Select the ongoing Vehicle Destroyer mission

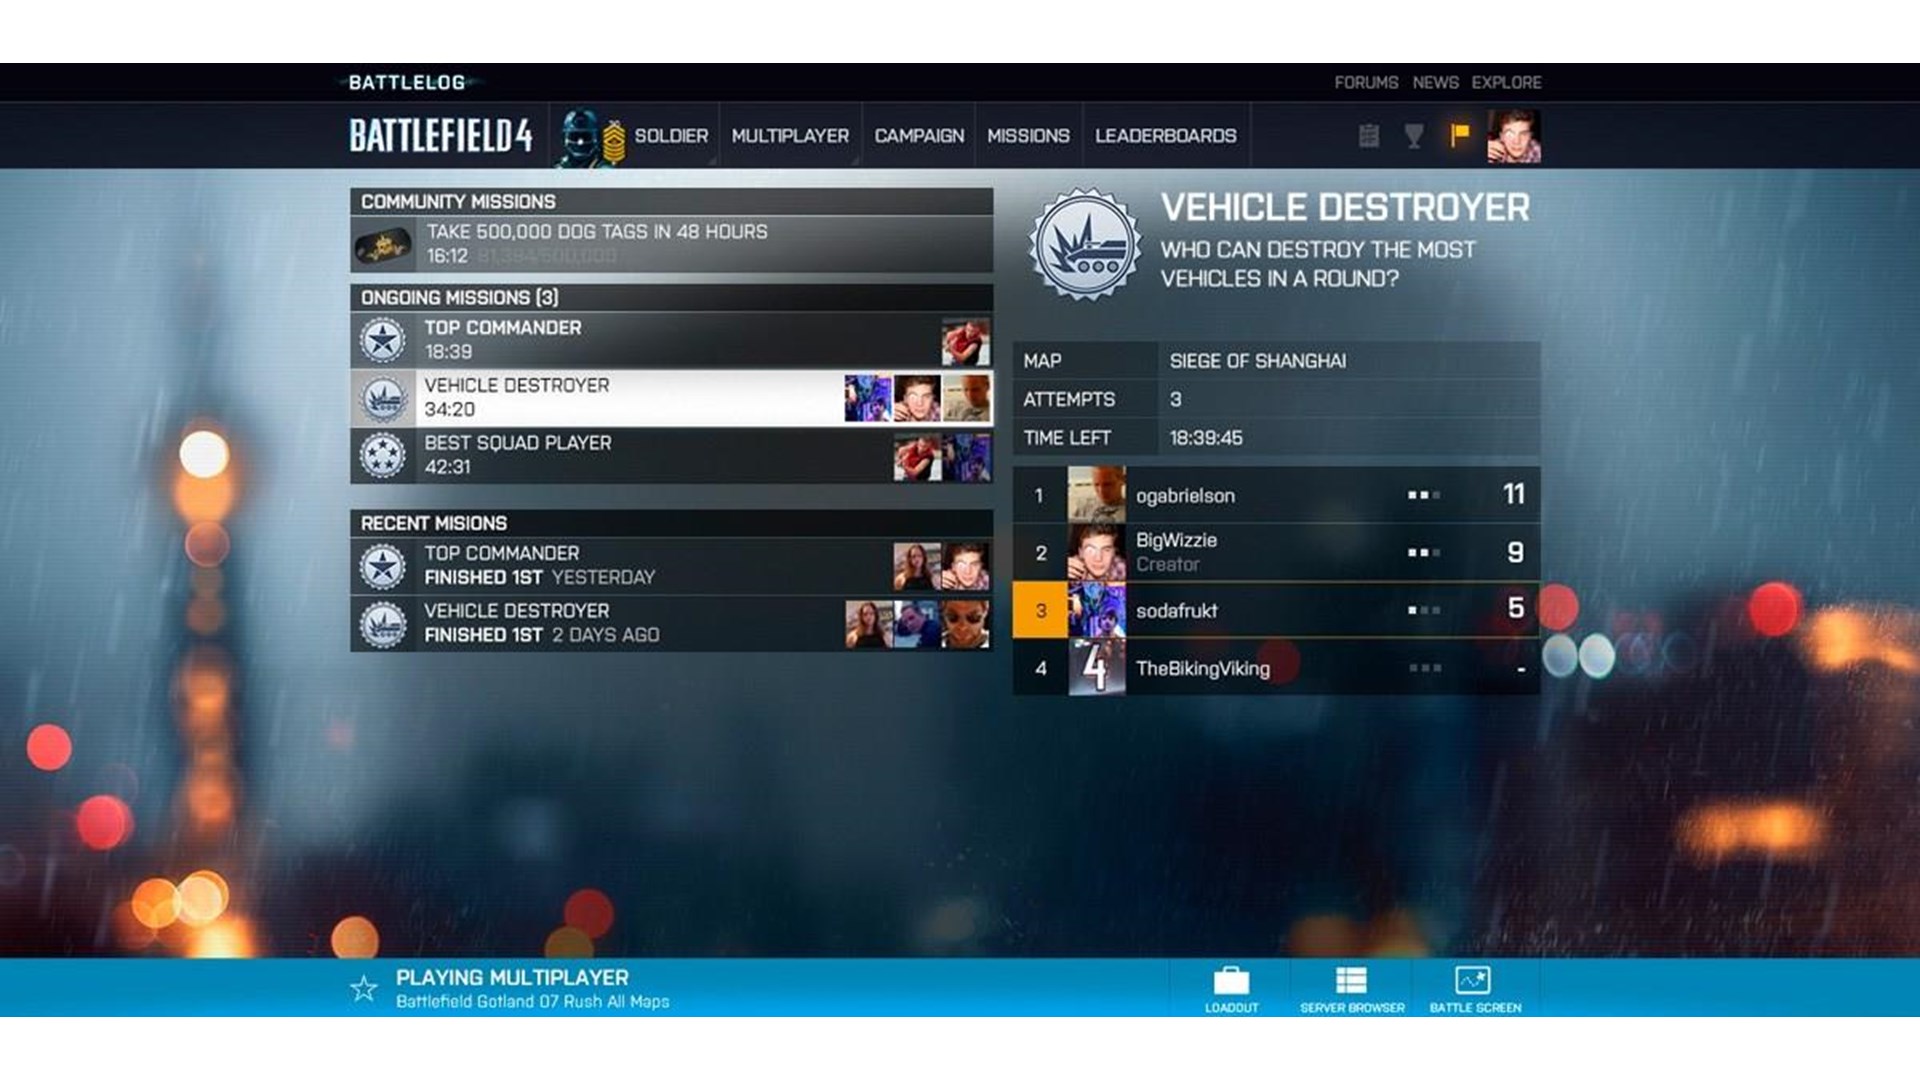tap(671, 398)
